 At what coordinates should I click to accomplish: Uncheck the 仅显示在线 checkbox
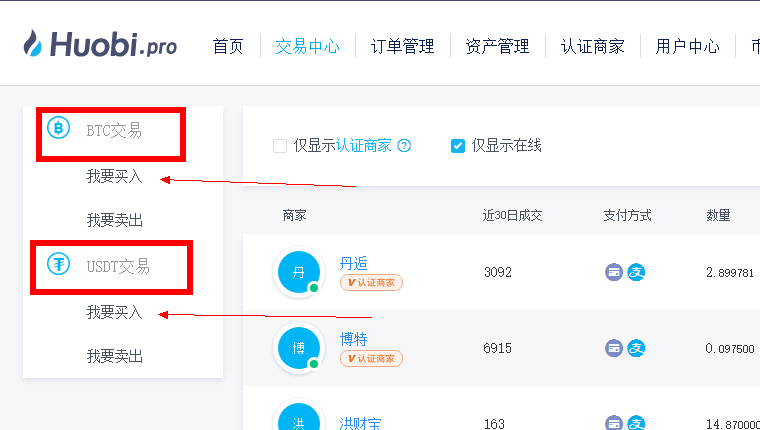click(458, 146)
